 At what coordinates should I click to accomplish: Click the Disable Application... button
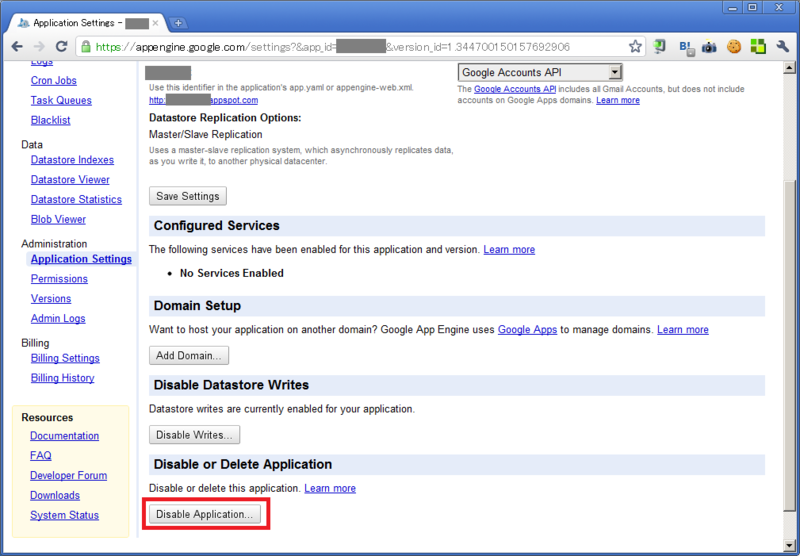[205, 514]
